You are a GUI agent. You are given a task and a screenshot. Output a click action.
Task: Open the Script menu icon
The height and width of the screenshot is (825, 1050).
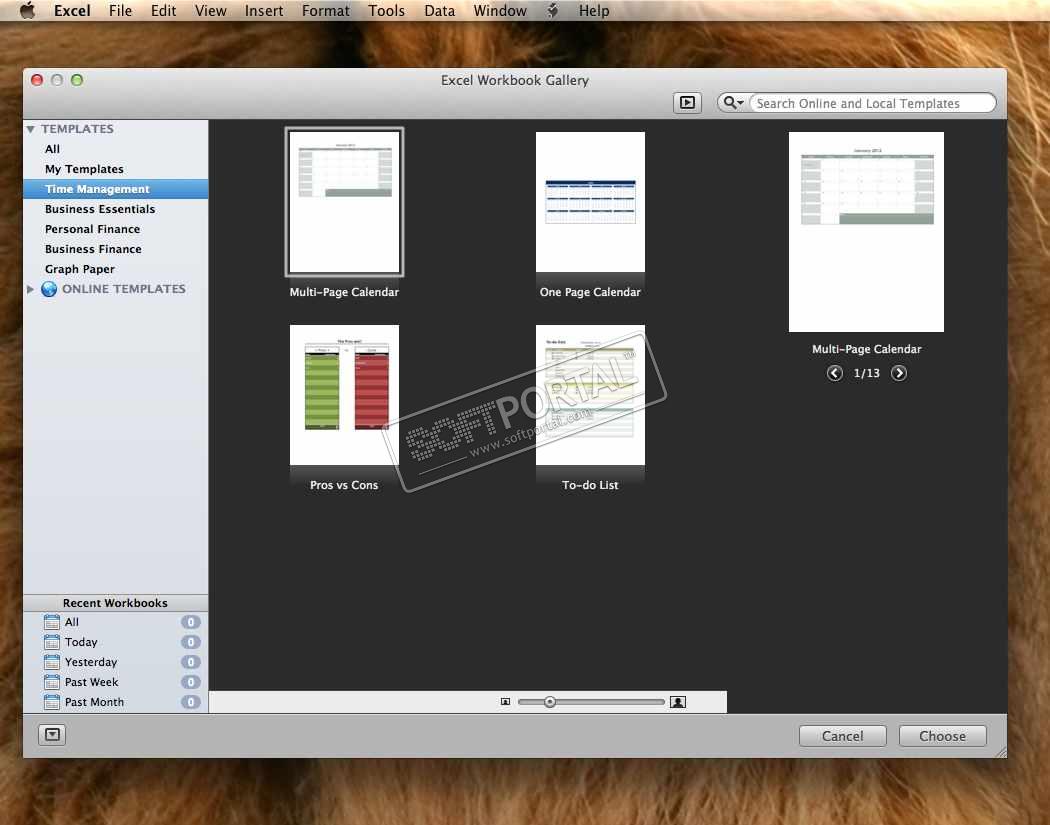[552, 11]
